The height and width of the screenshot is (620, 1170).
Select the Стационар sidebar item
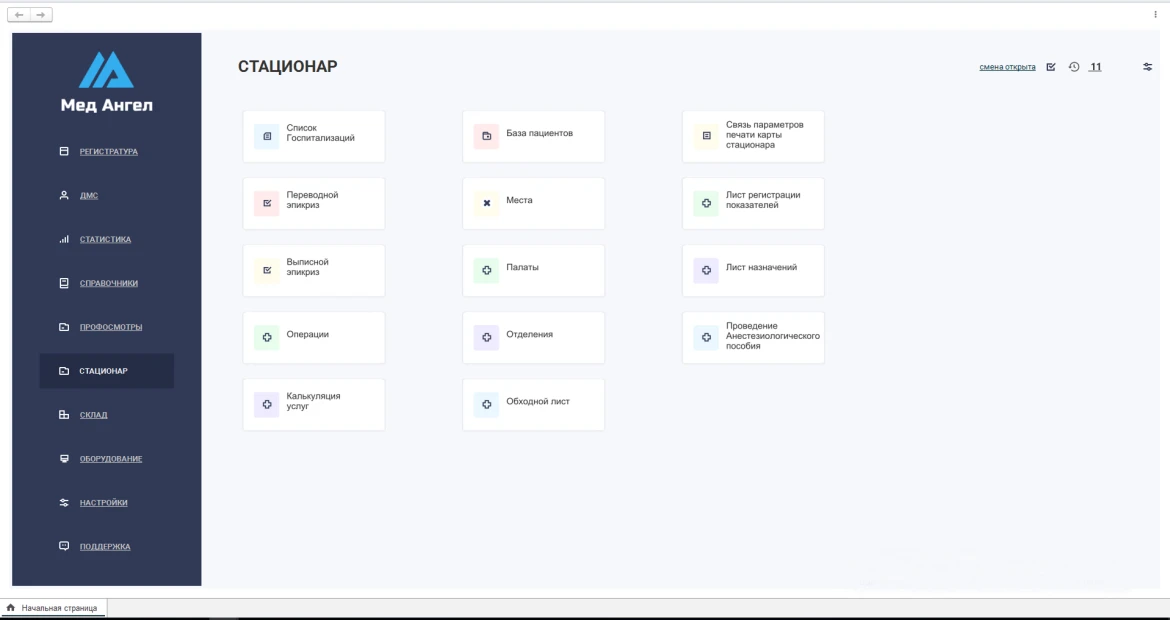point(107,371)
